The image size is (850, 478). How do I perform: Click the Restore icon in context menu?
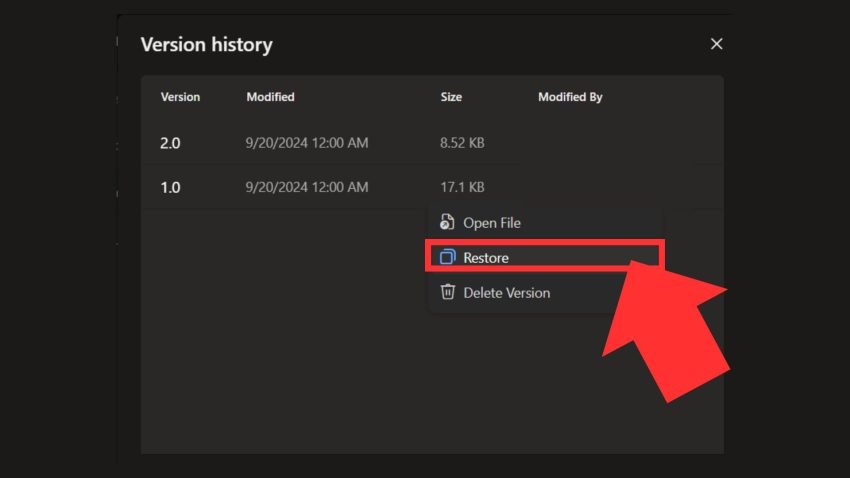tap(447, 258)
